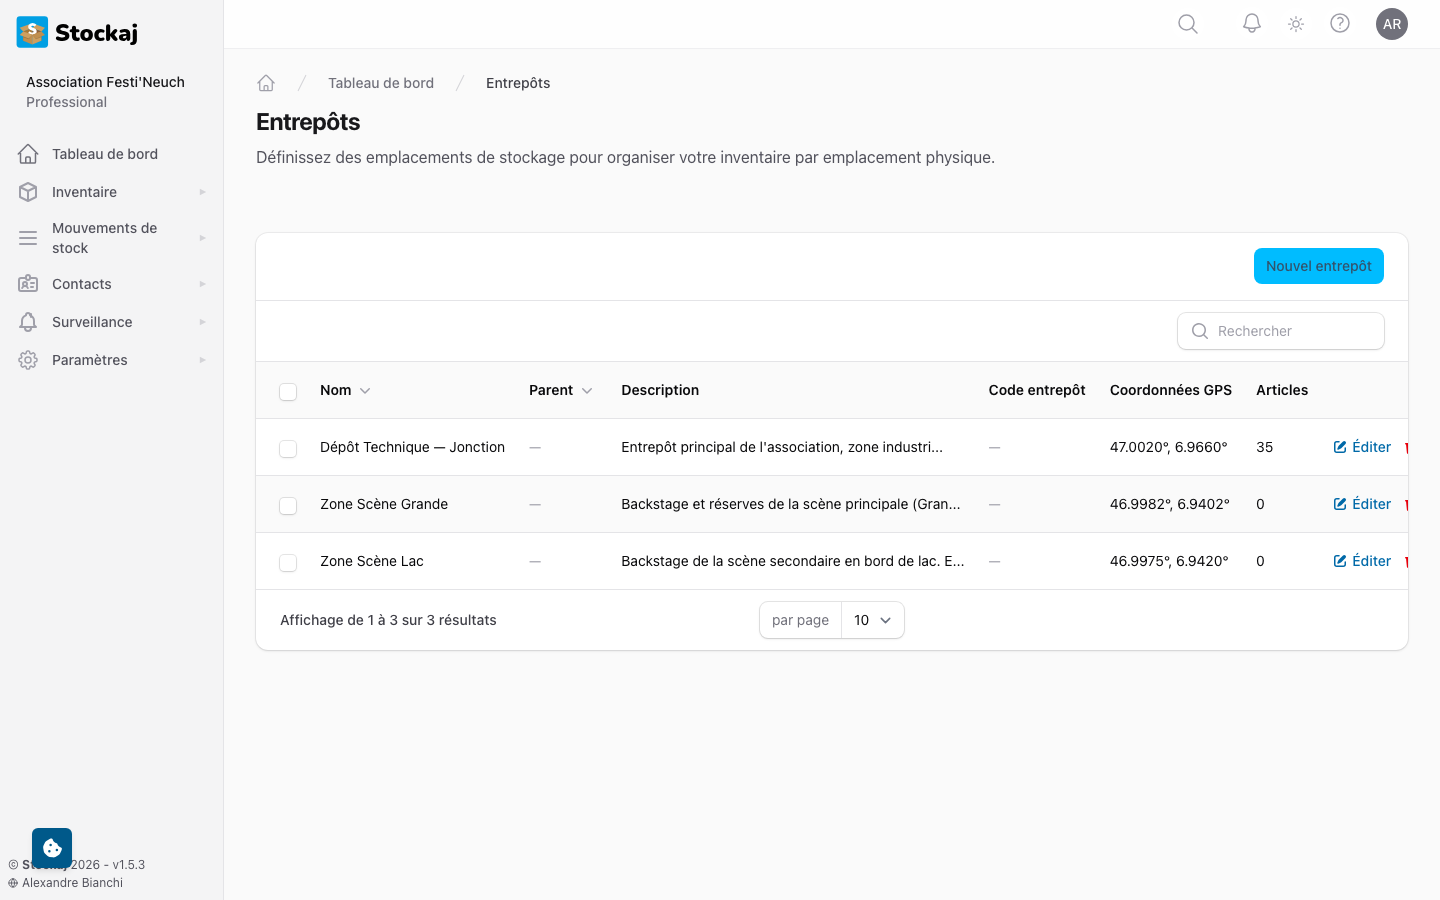The image size is (1440, 900).
Task: Sort by Parent column chevron
Action: coord(587,391)
